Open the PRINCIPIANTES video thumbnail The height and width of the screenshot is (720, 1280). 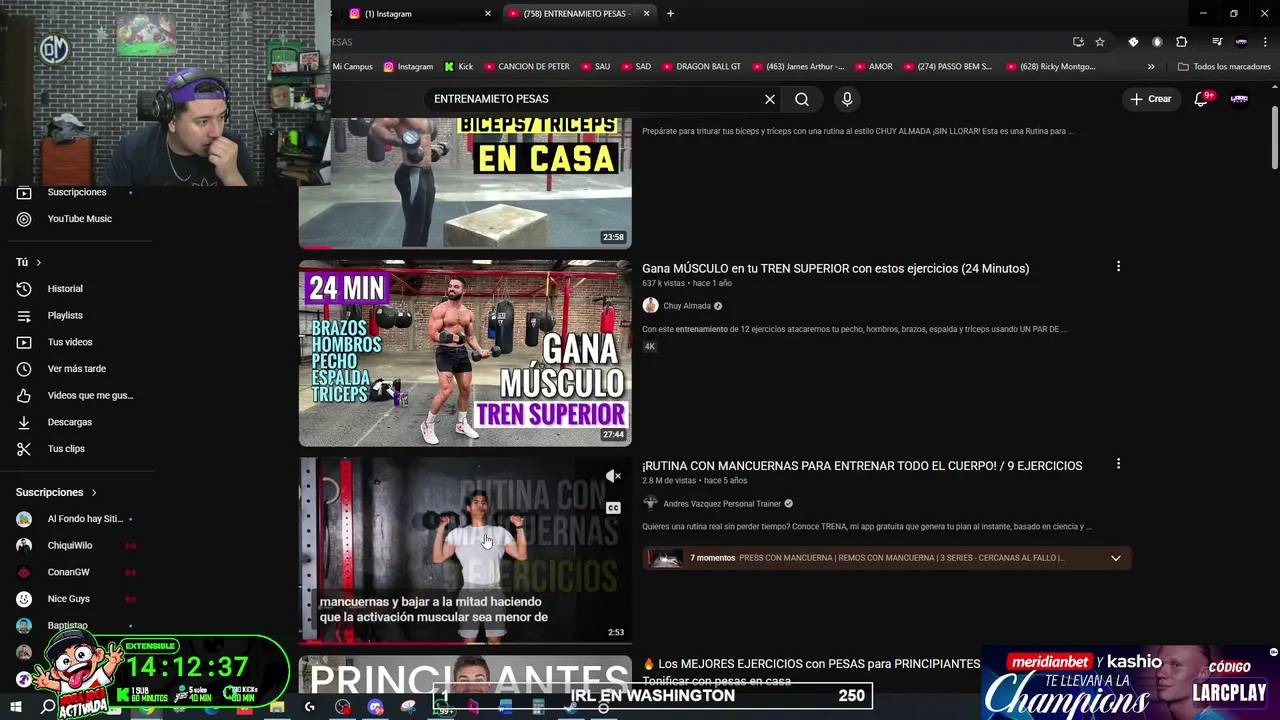tap(465, 675)
